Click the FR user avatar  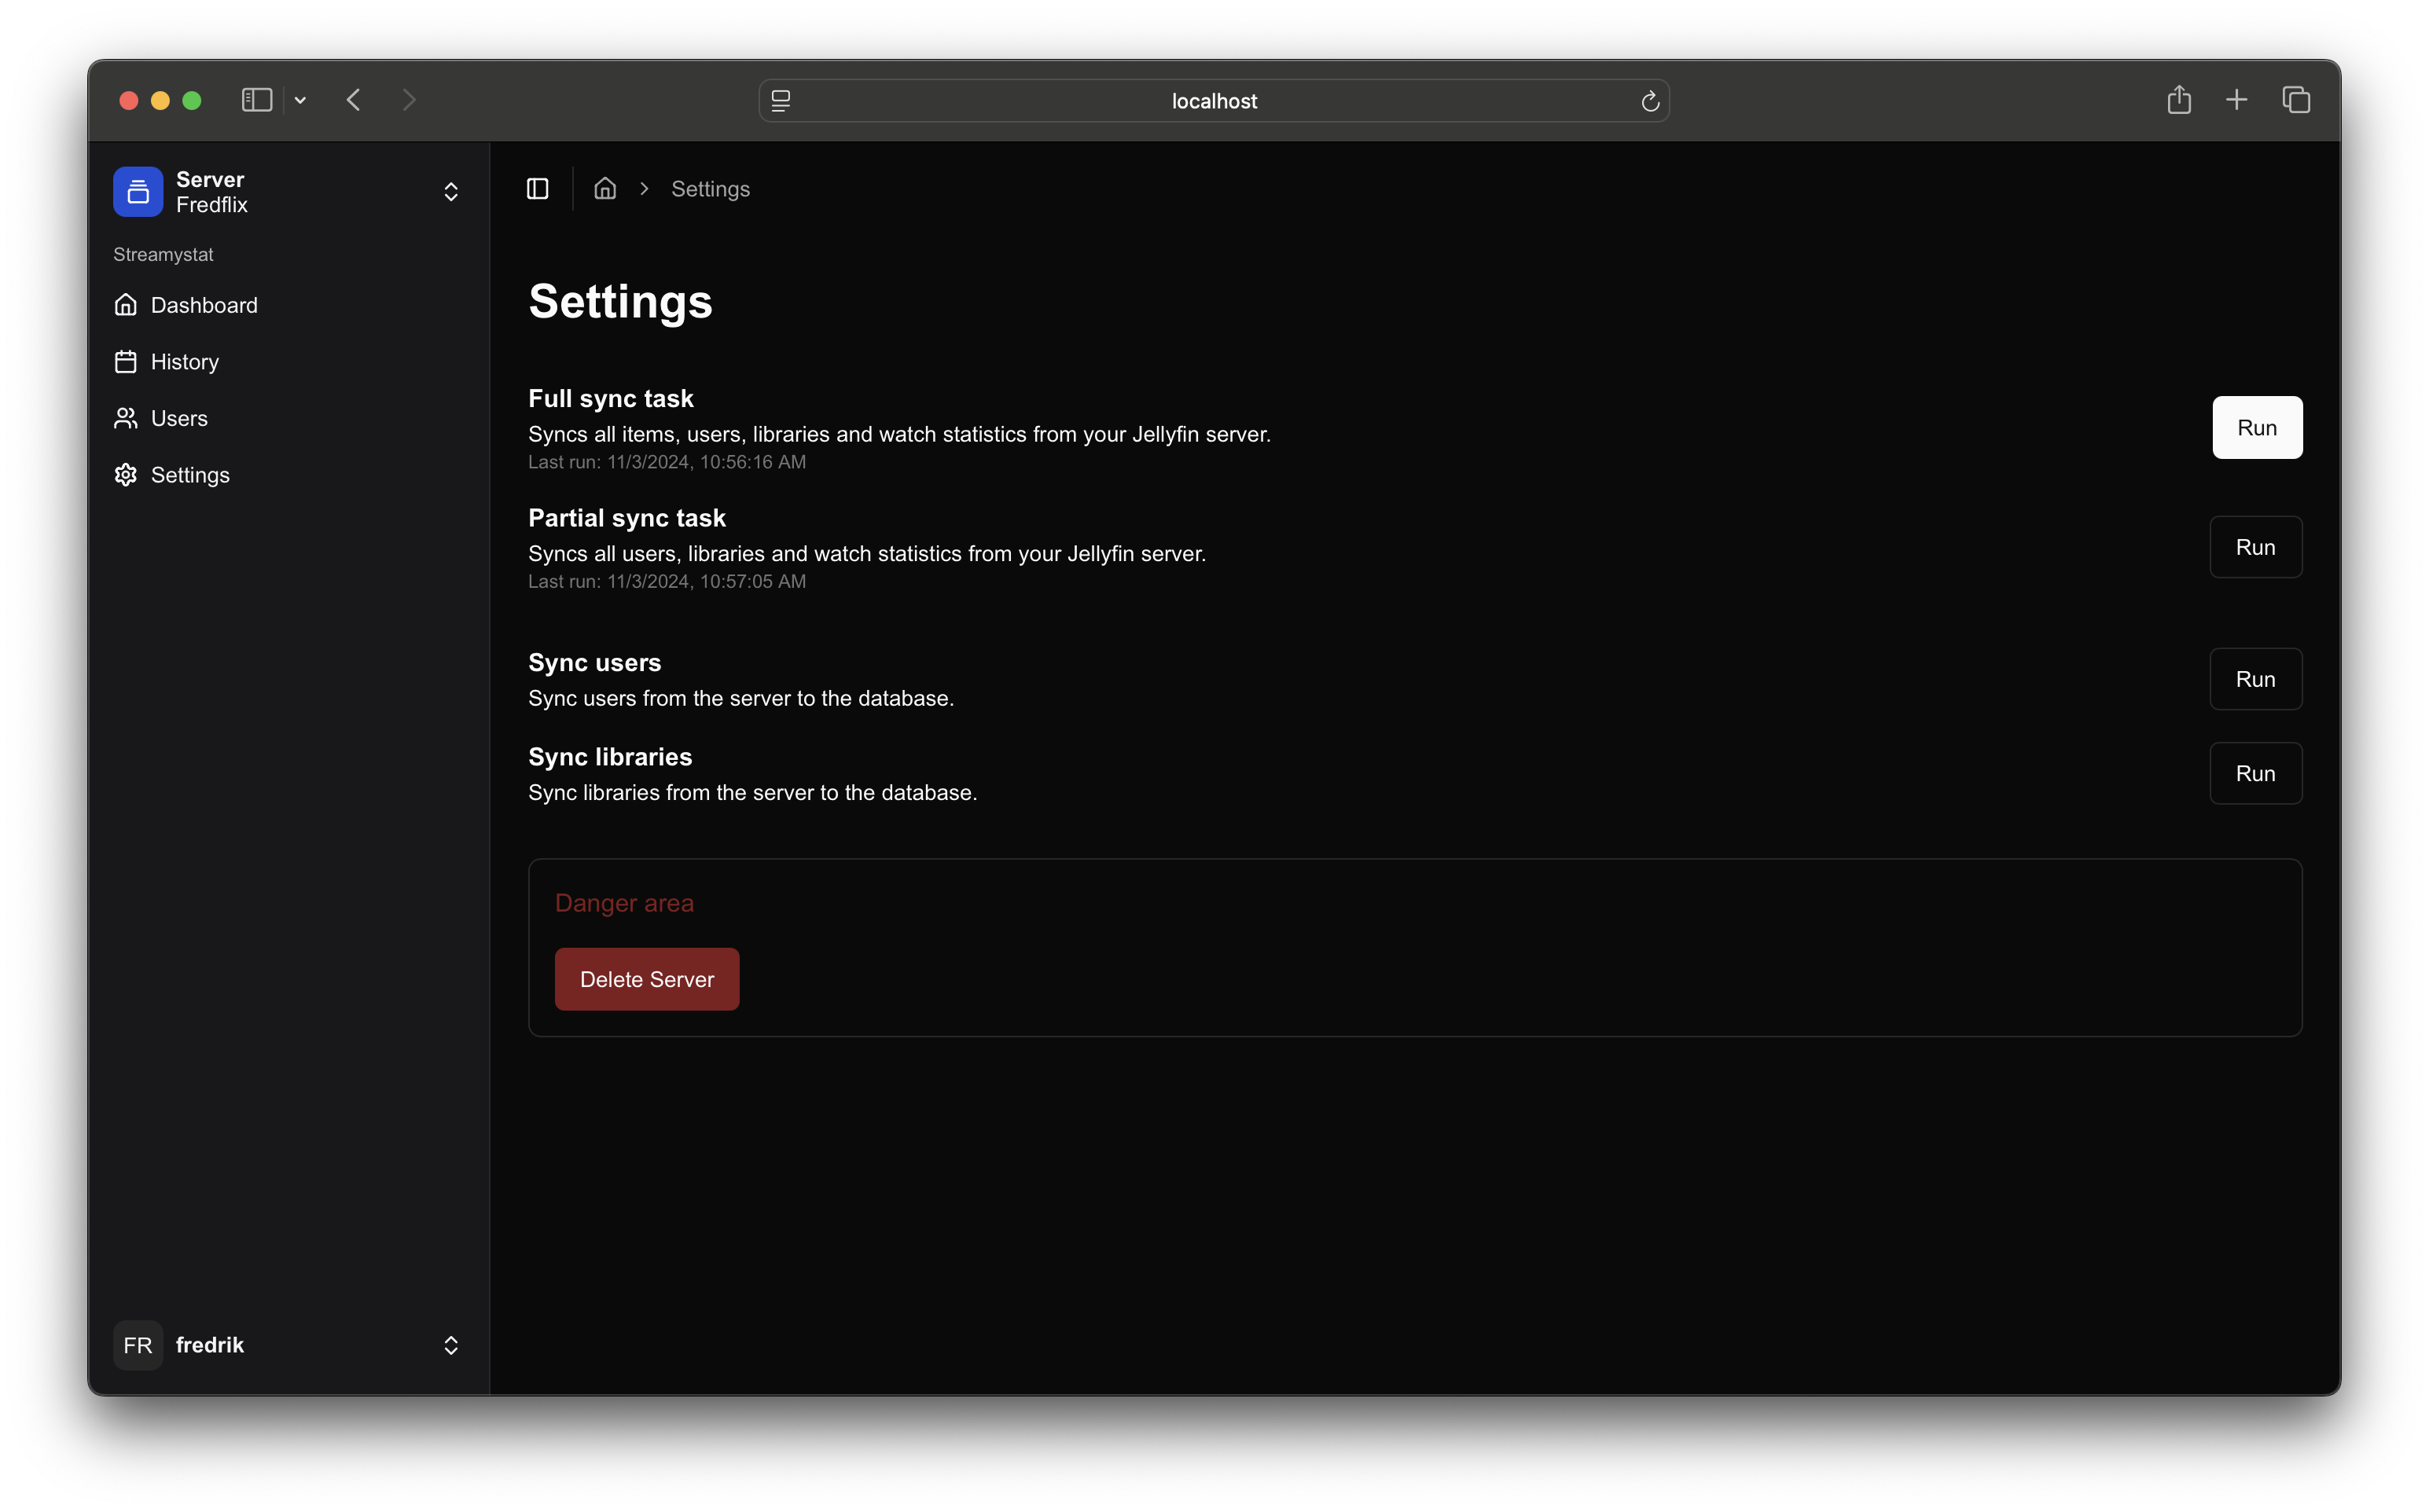[138, 1345]
